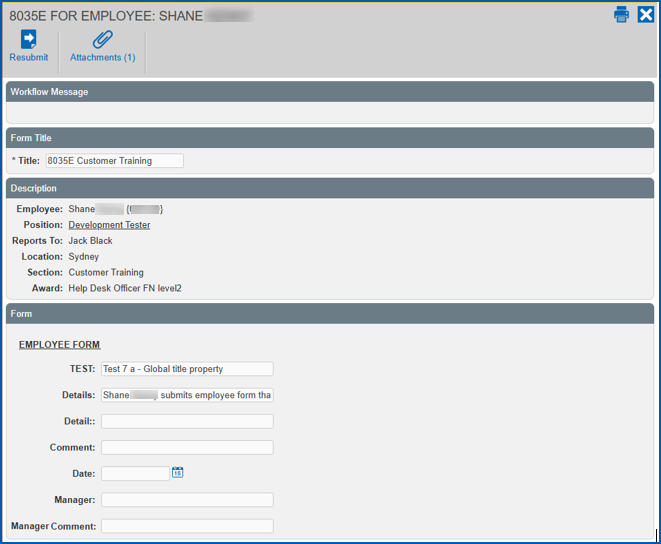Edit the Title field with 8035E Customer Training
Viewport: 661px width, 544px height.
(x=115, y=161)
